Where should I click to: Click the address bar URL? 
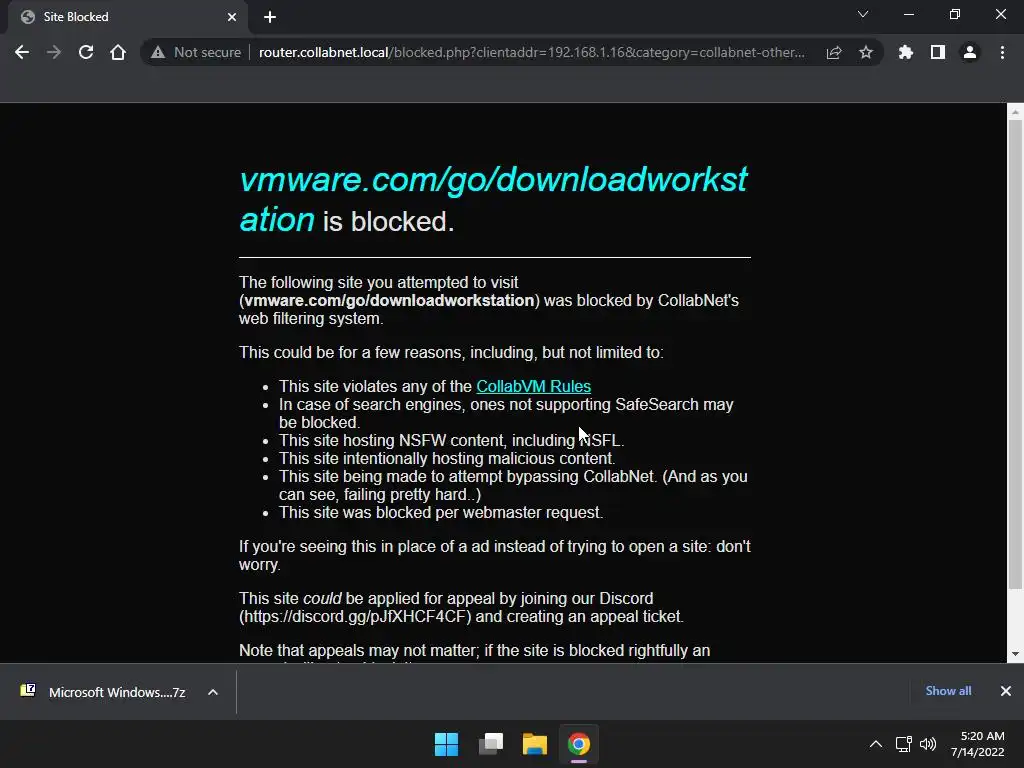click(531, 52)
